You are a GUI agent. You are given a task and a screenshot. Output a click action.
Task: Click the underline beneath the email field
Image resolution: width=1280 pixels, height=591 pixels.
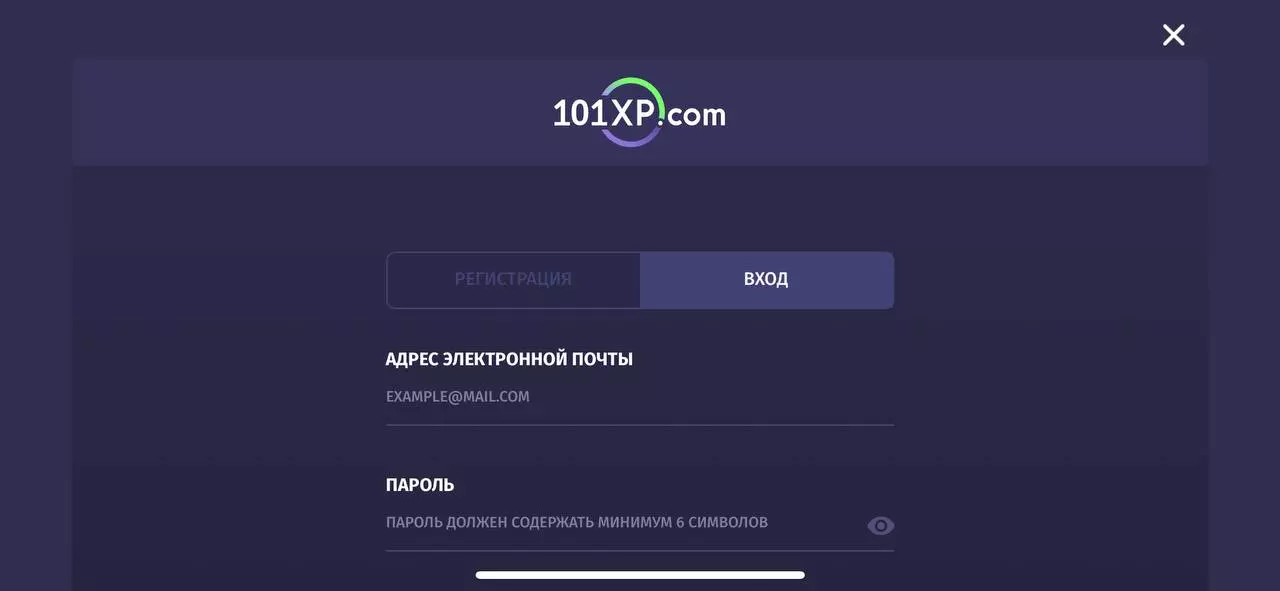[640, 425]
